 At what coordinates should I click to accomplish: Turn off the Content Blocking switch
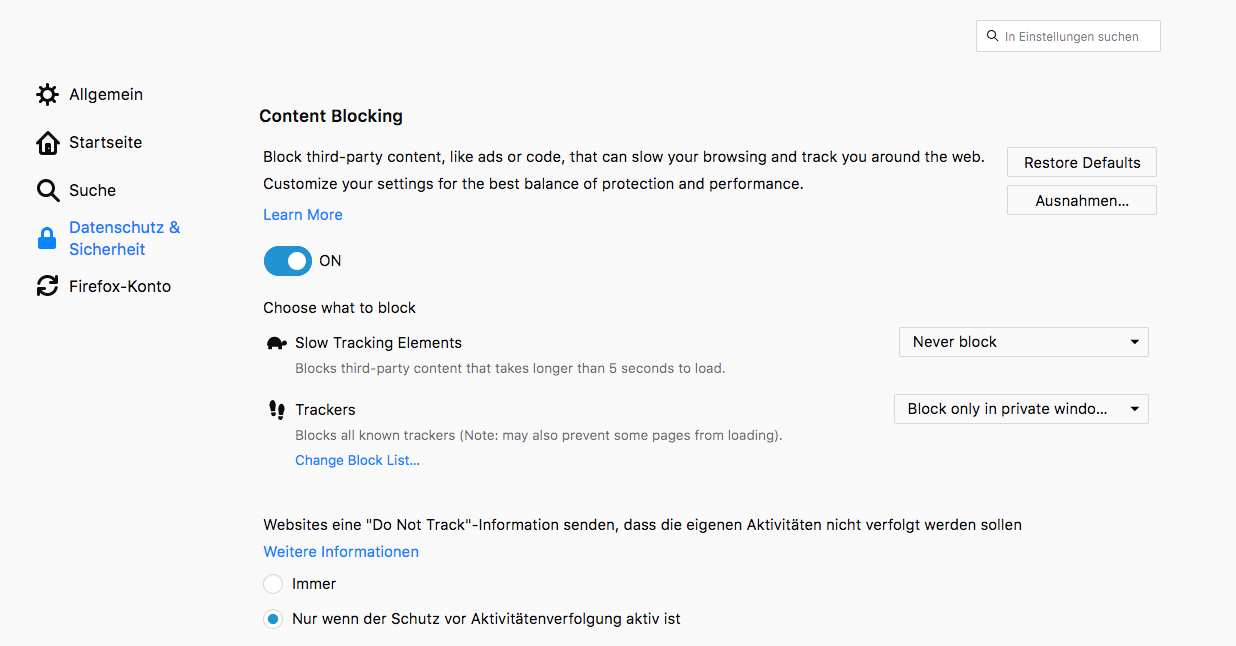(x=288, y=261)
